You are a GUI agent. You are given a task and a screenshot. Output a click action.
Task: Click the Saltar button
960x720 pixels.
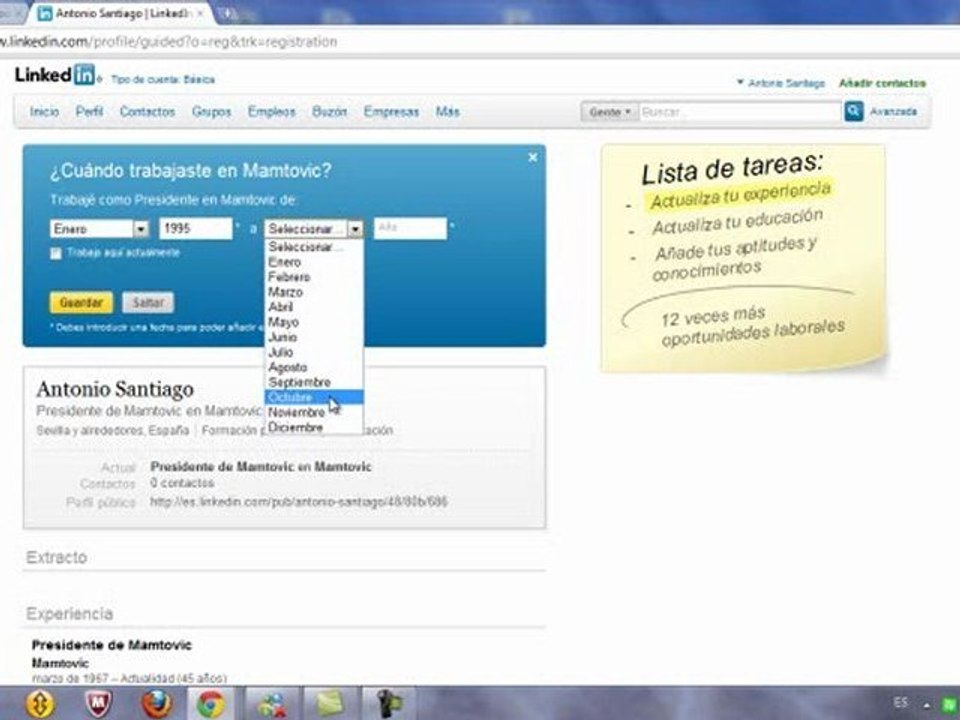(x=148, y=302)
